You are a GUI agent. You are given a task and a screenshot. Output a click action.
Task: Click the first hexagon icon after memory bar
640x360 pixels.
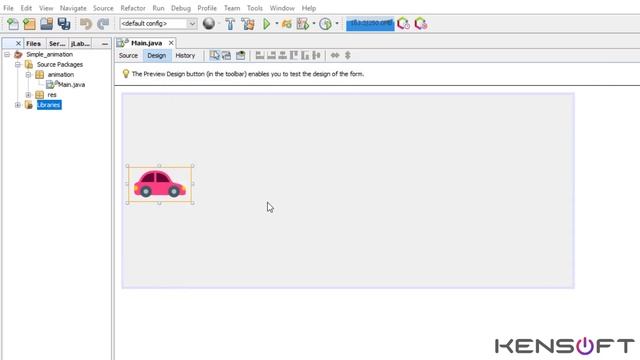404,24
